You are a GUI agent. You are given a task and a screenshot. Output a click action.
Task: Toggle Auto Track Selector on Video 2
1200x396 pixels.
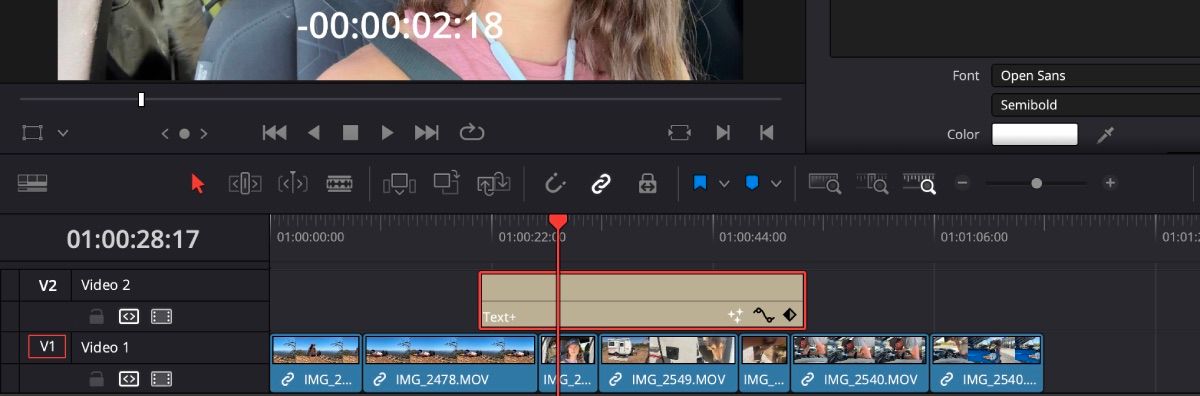[x=129, y=317]
